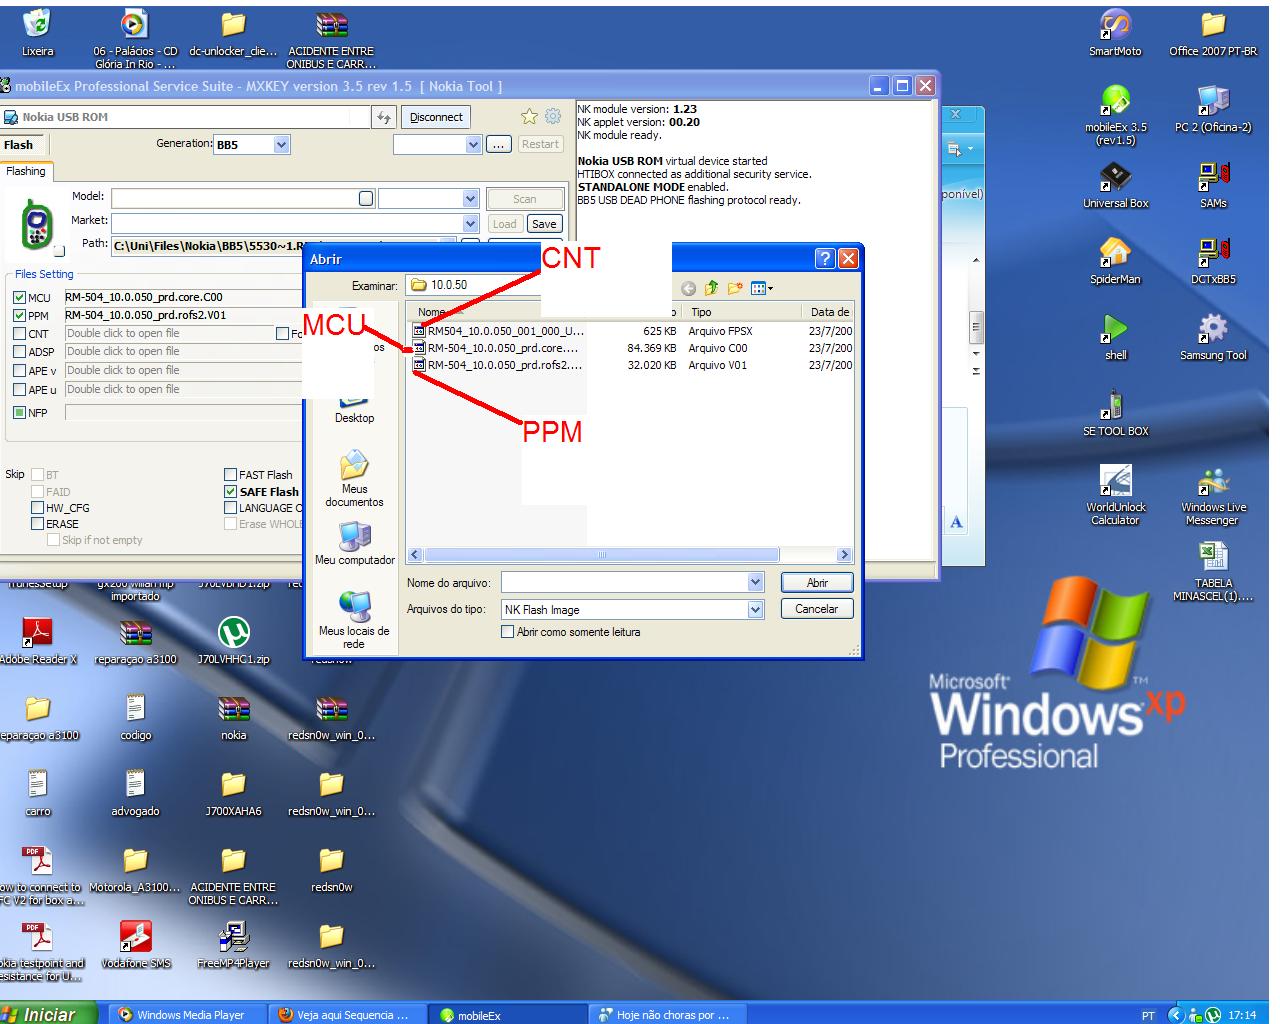Open SmartMoto desktop icon
The height and width of the screenshot is (1024, 1280).
(1115, 32)
